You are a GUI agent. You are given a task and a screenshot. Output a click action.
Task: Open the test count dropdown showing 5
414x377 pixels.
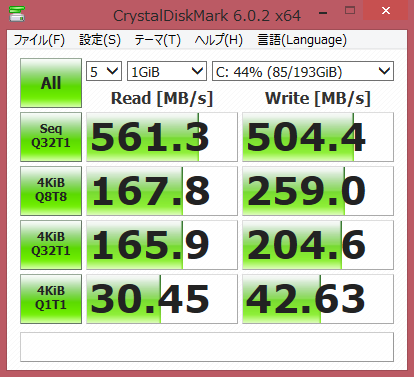tap(104, 71)
